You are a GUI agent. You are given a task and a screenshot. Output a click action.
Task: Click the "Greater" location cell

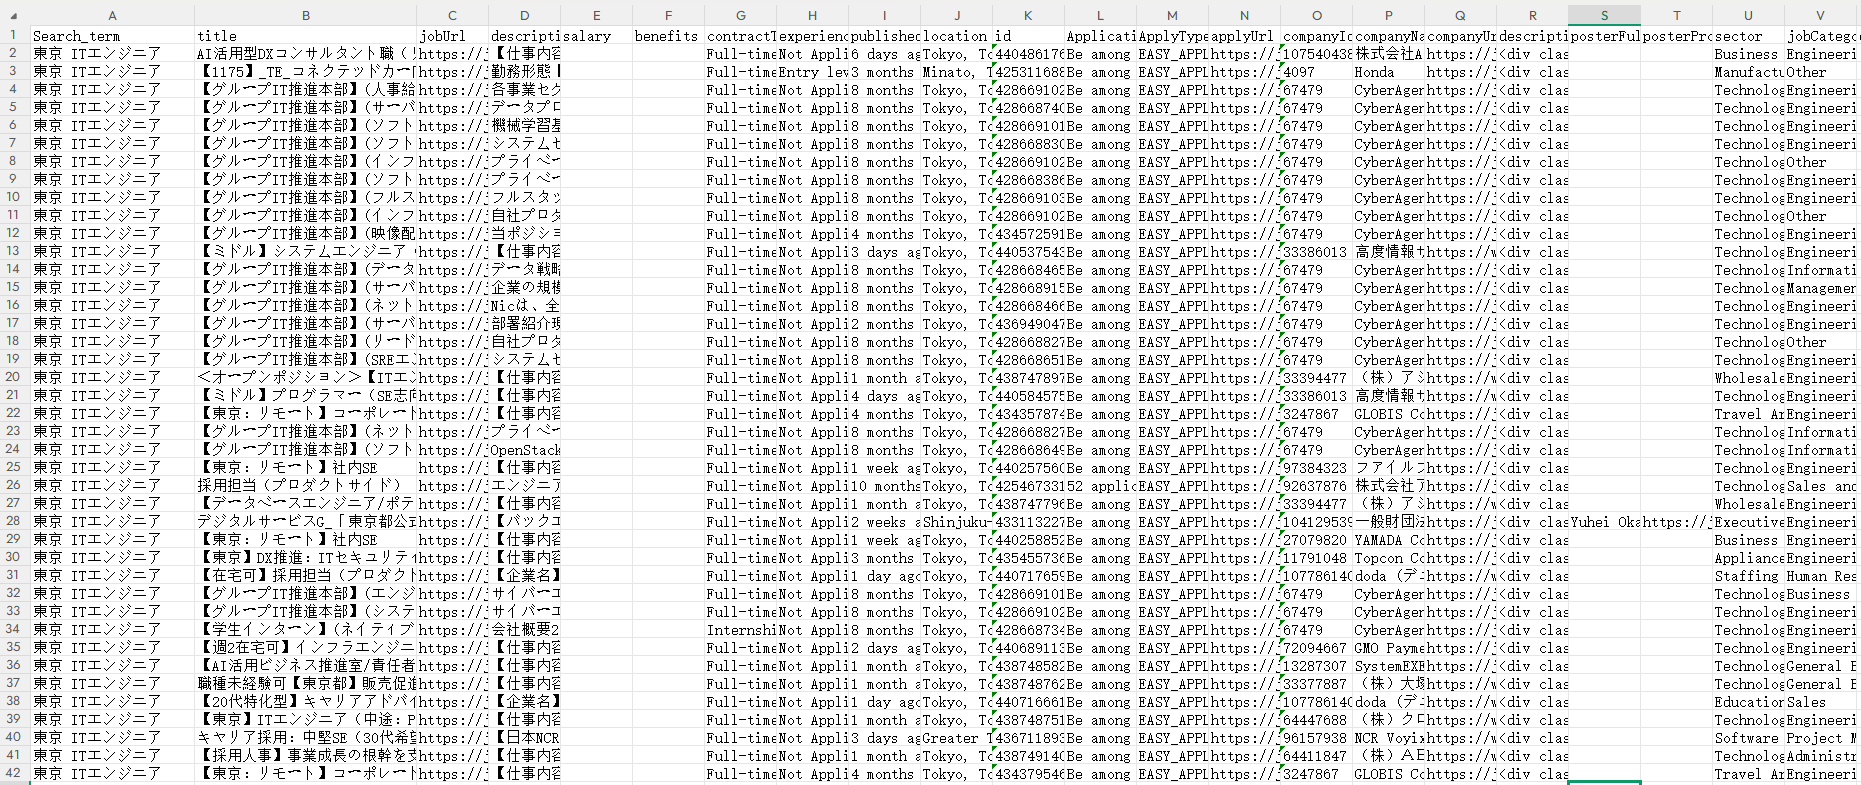[x=956, y=738]
